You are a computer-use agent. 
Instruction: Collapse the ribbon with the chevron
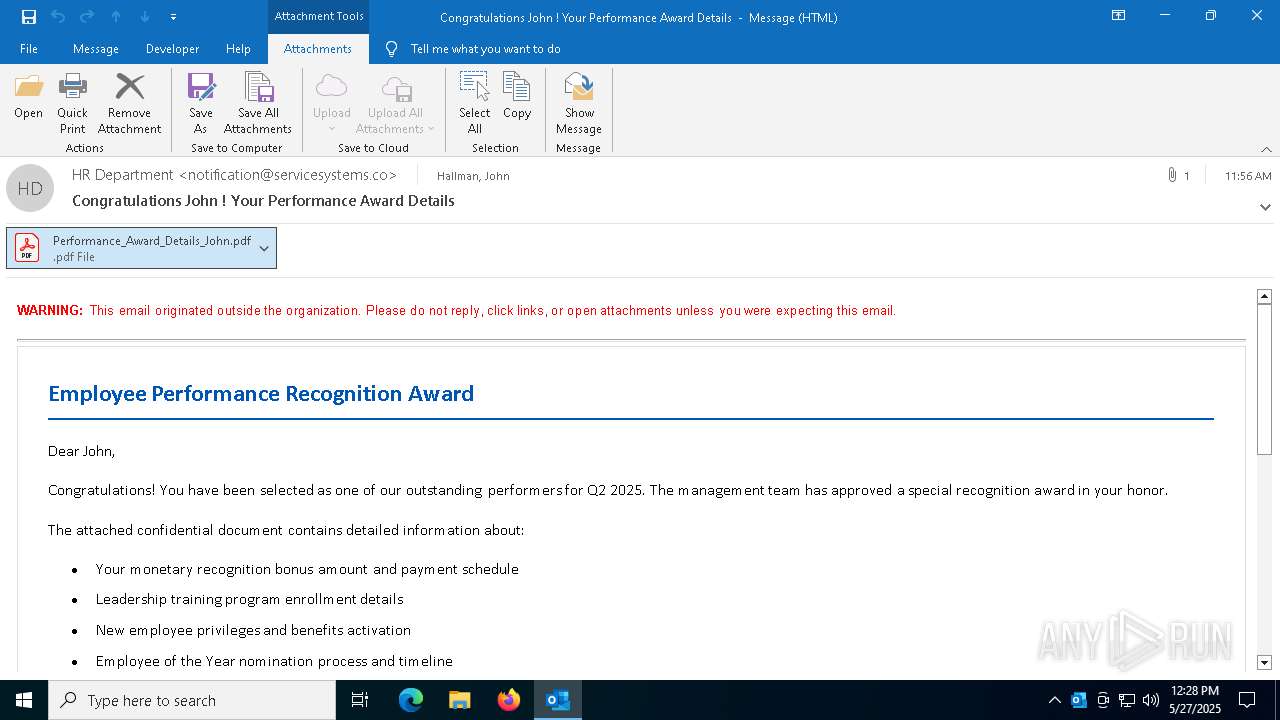pos(1266,149)
